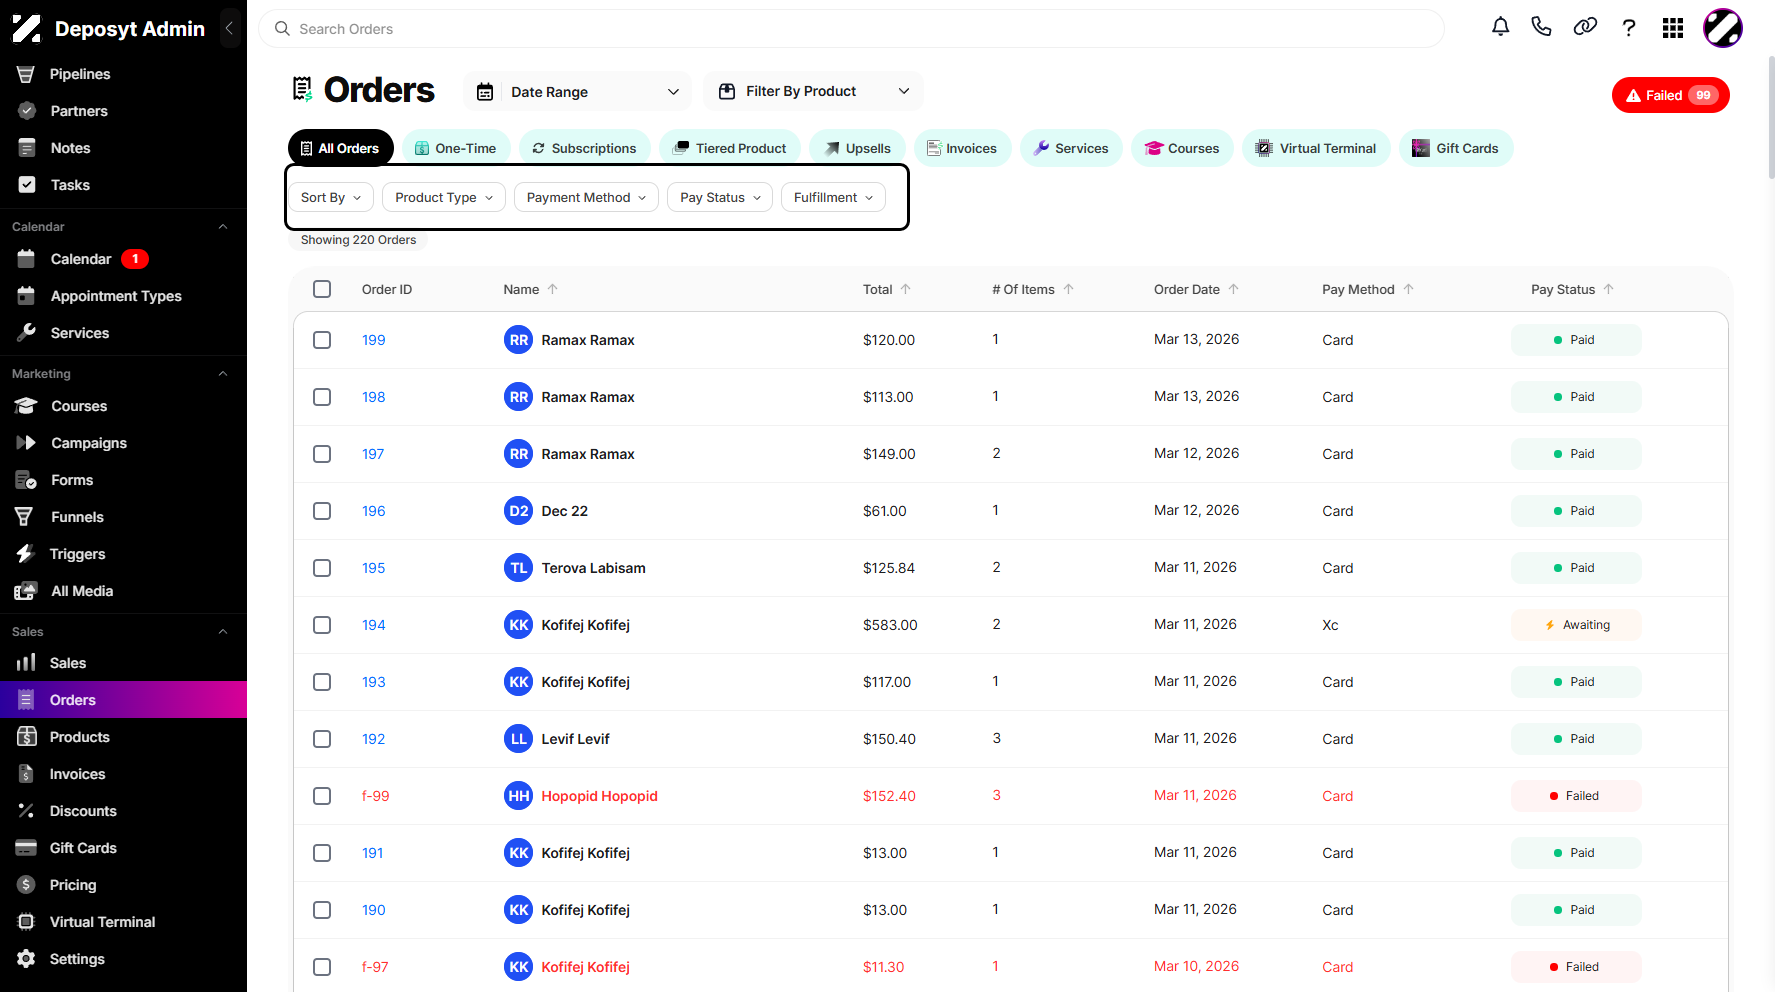Select the checkbox for order 194
This screenshot has height=992, width=1775.
pos(322,625)
